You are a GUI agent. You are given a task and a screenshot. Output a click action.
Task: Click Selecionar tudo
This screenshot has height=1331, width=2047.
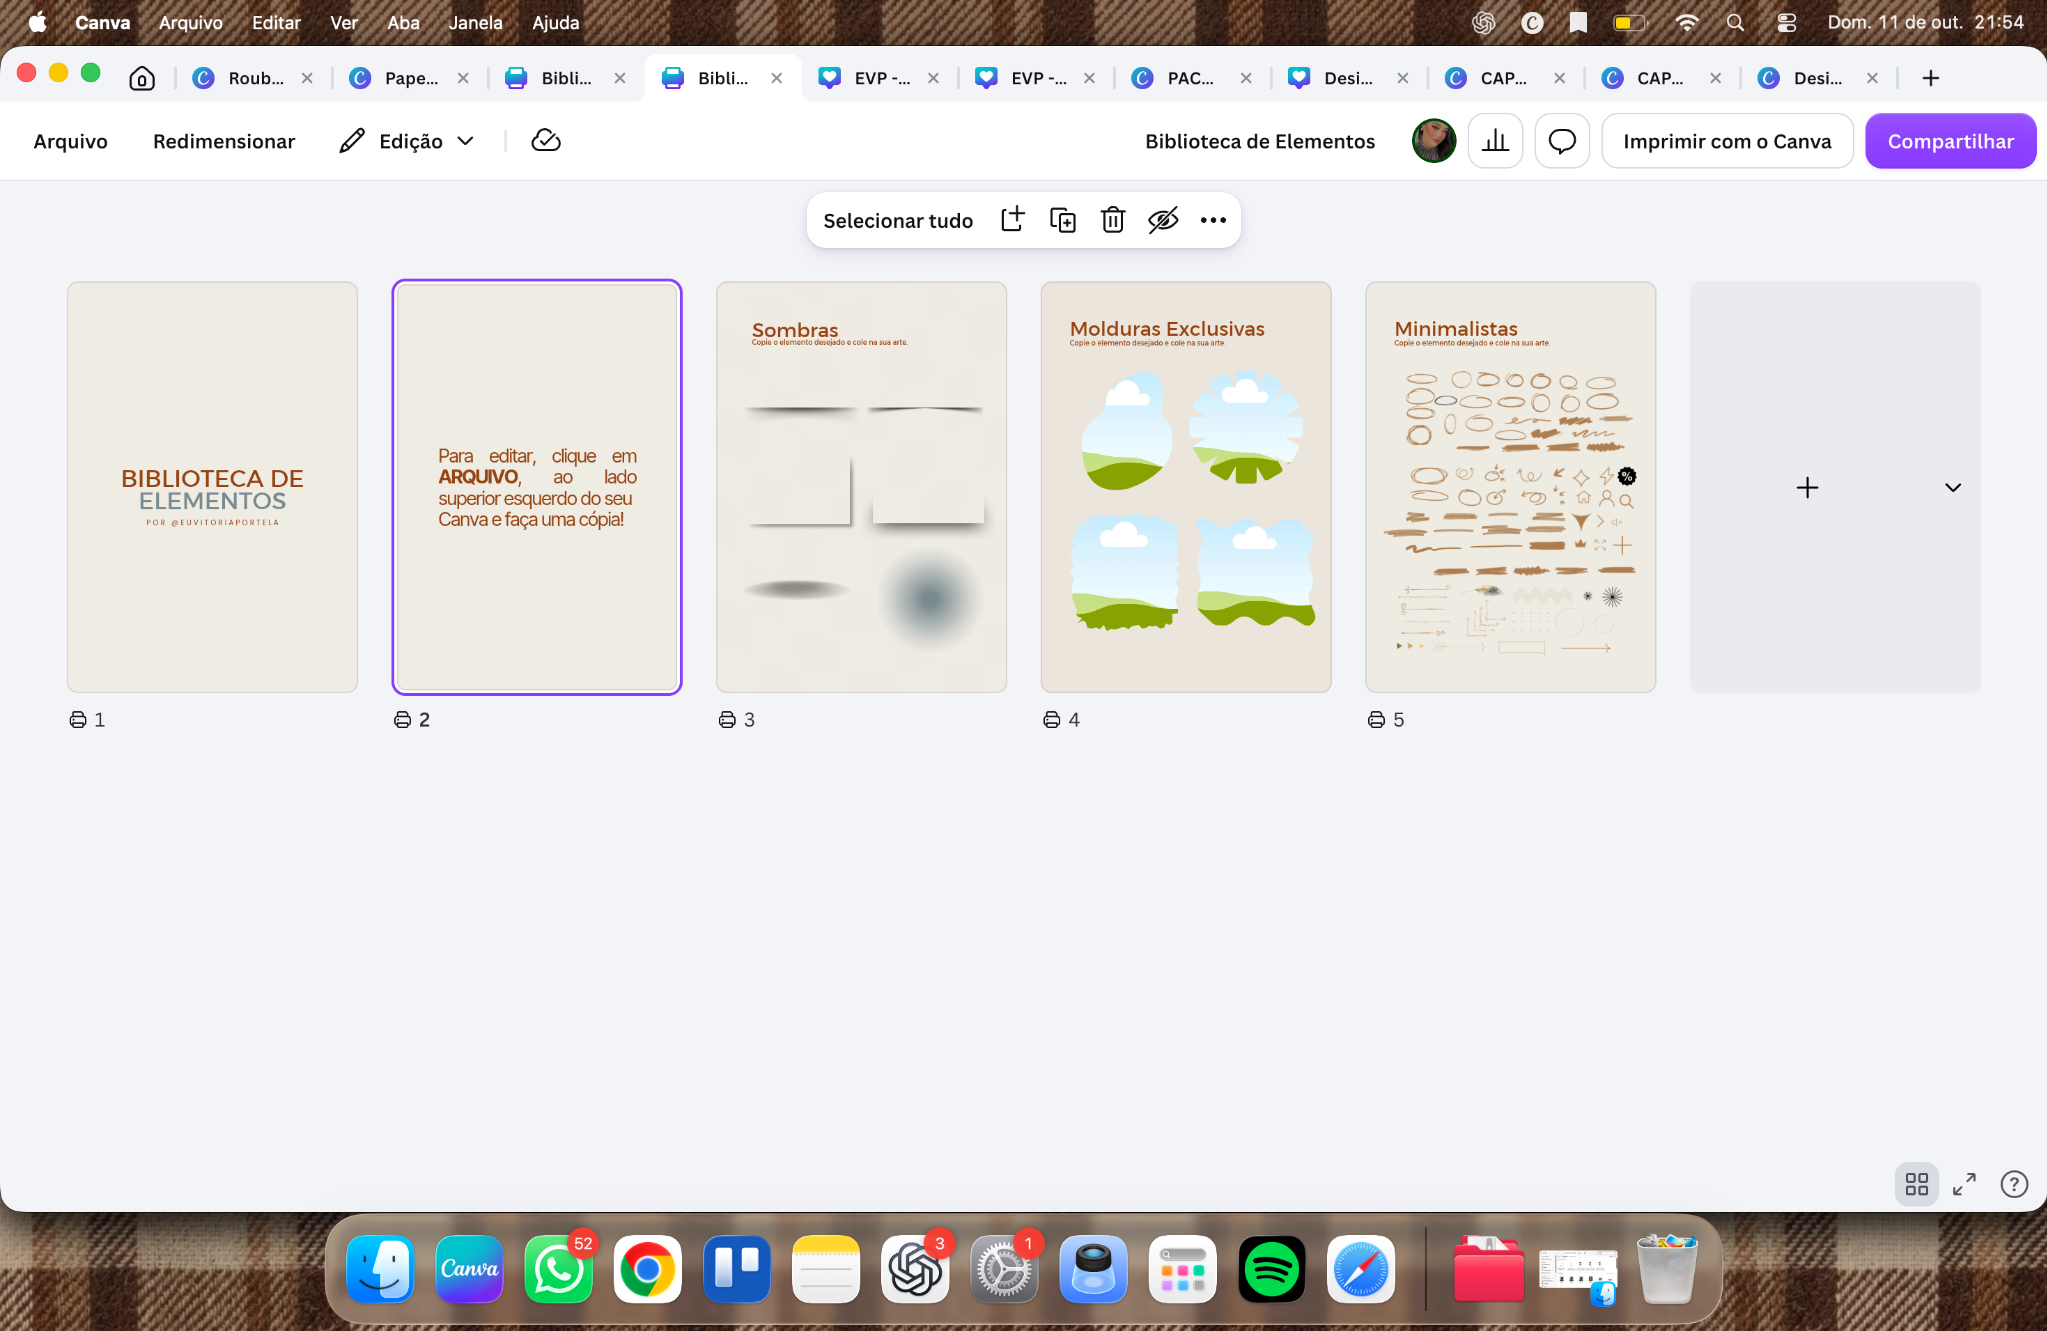point(898,220)
